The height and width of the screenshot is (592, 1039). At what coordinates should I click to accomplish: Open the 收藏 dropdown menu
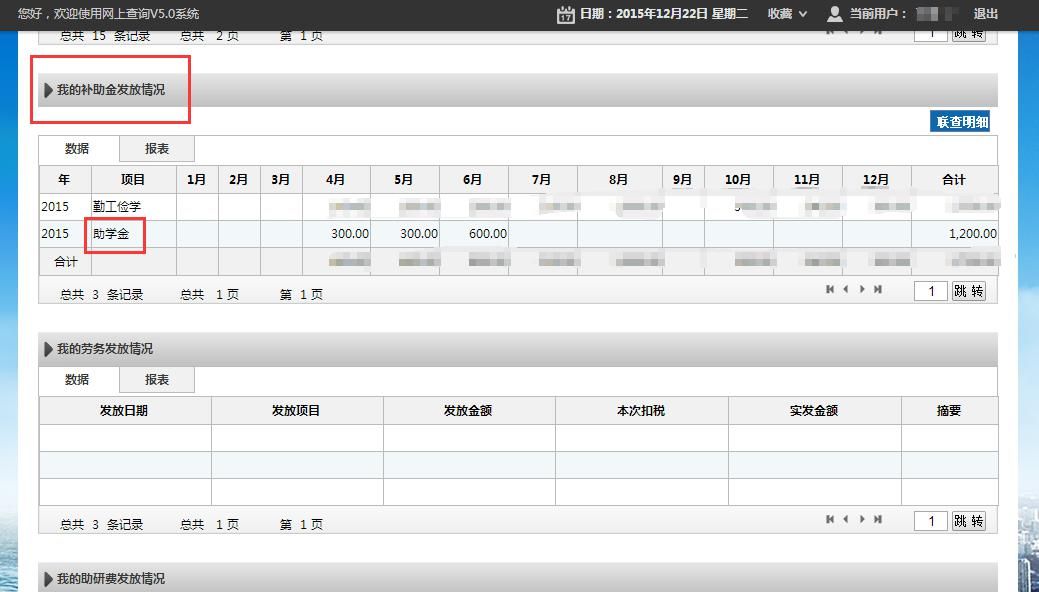[787, 14]
